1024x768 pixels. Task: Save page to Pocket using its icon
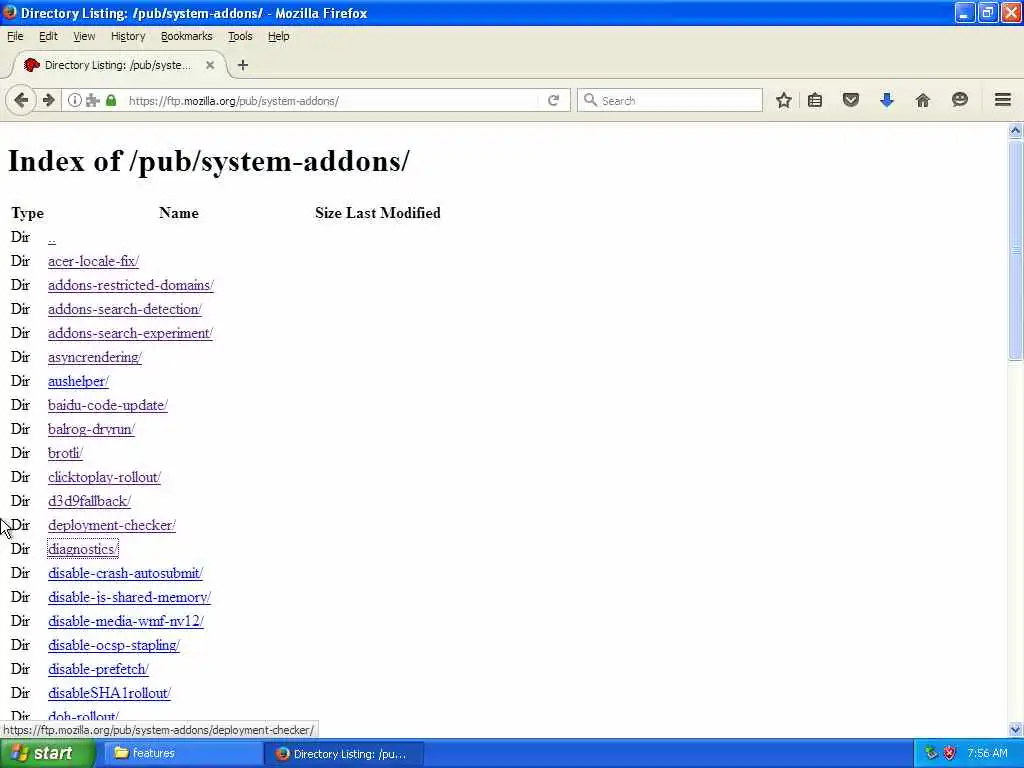click(850, 101)
